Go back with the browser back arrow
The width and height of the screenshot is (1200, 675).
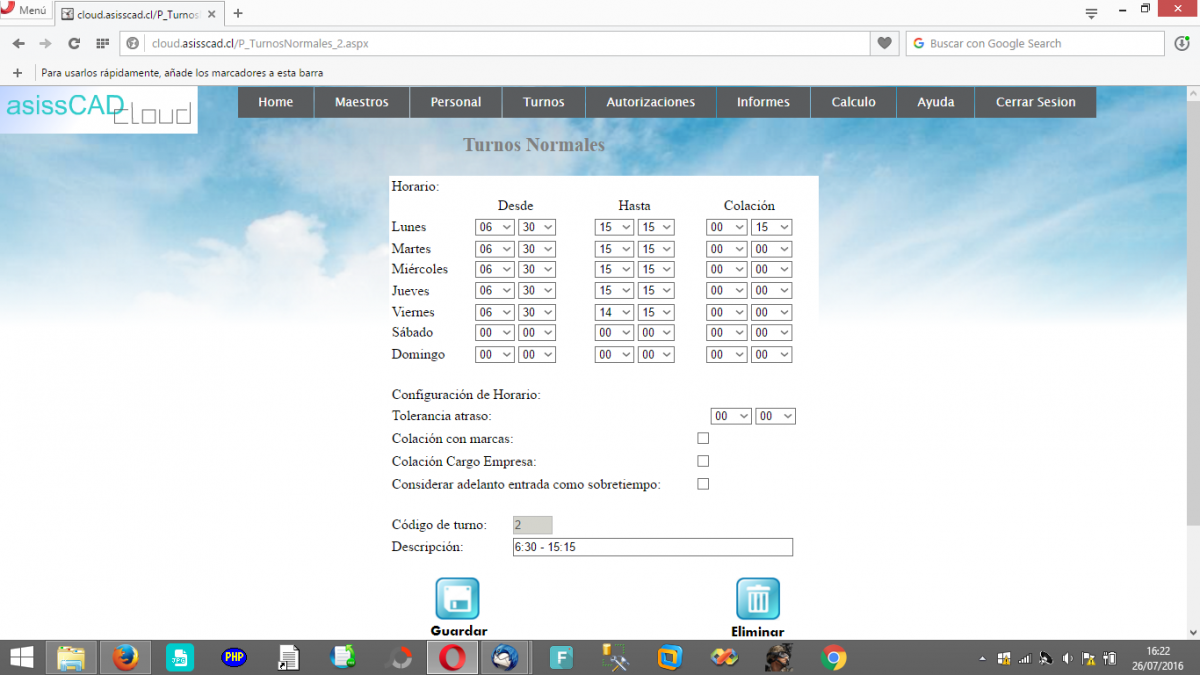pyautogui.click(x=18, y=44)
